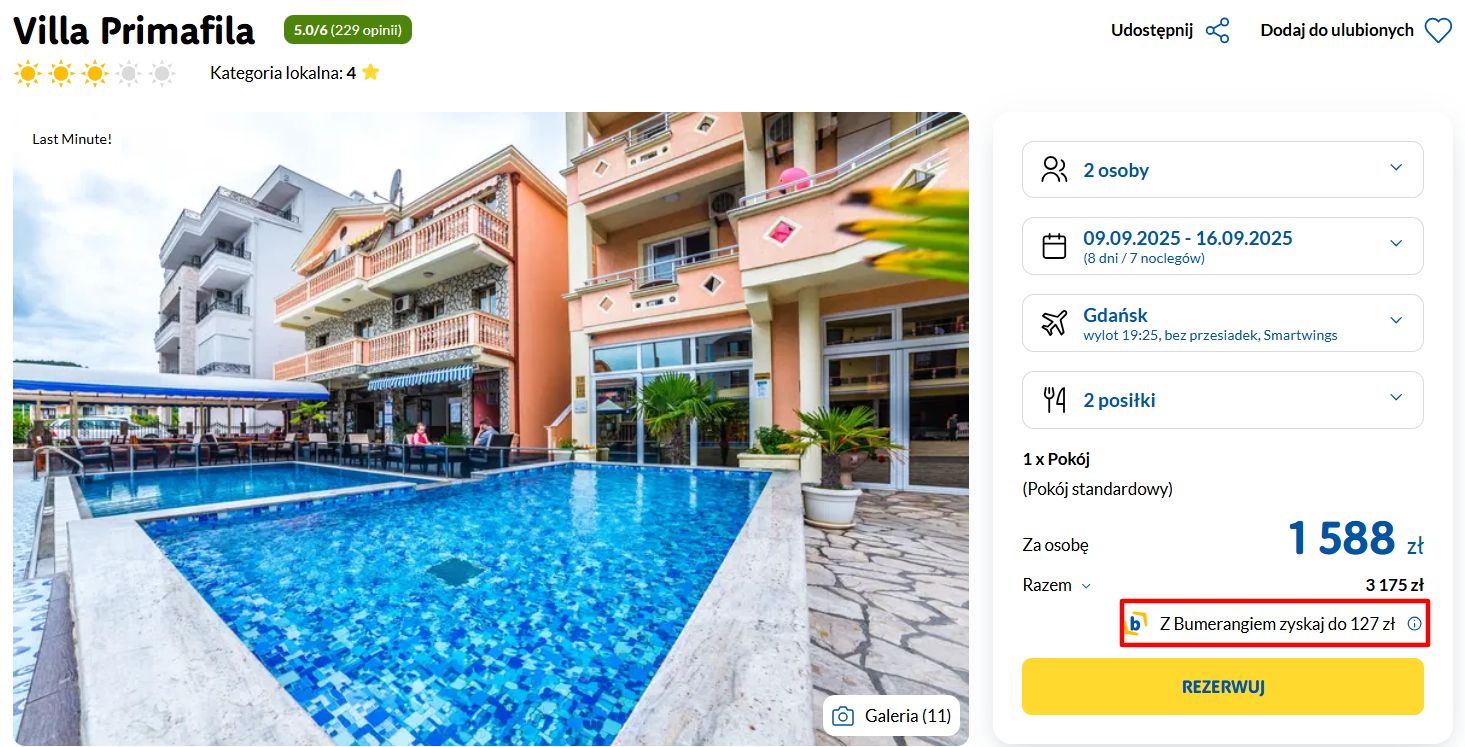The width and height of the screenshot is (1465, 747).
Task: Click the main hotel pool photo
Action: coord(491,428)
